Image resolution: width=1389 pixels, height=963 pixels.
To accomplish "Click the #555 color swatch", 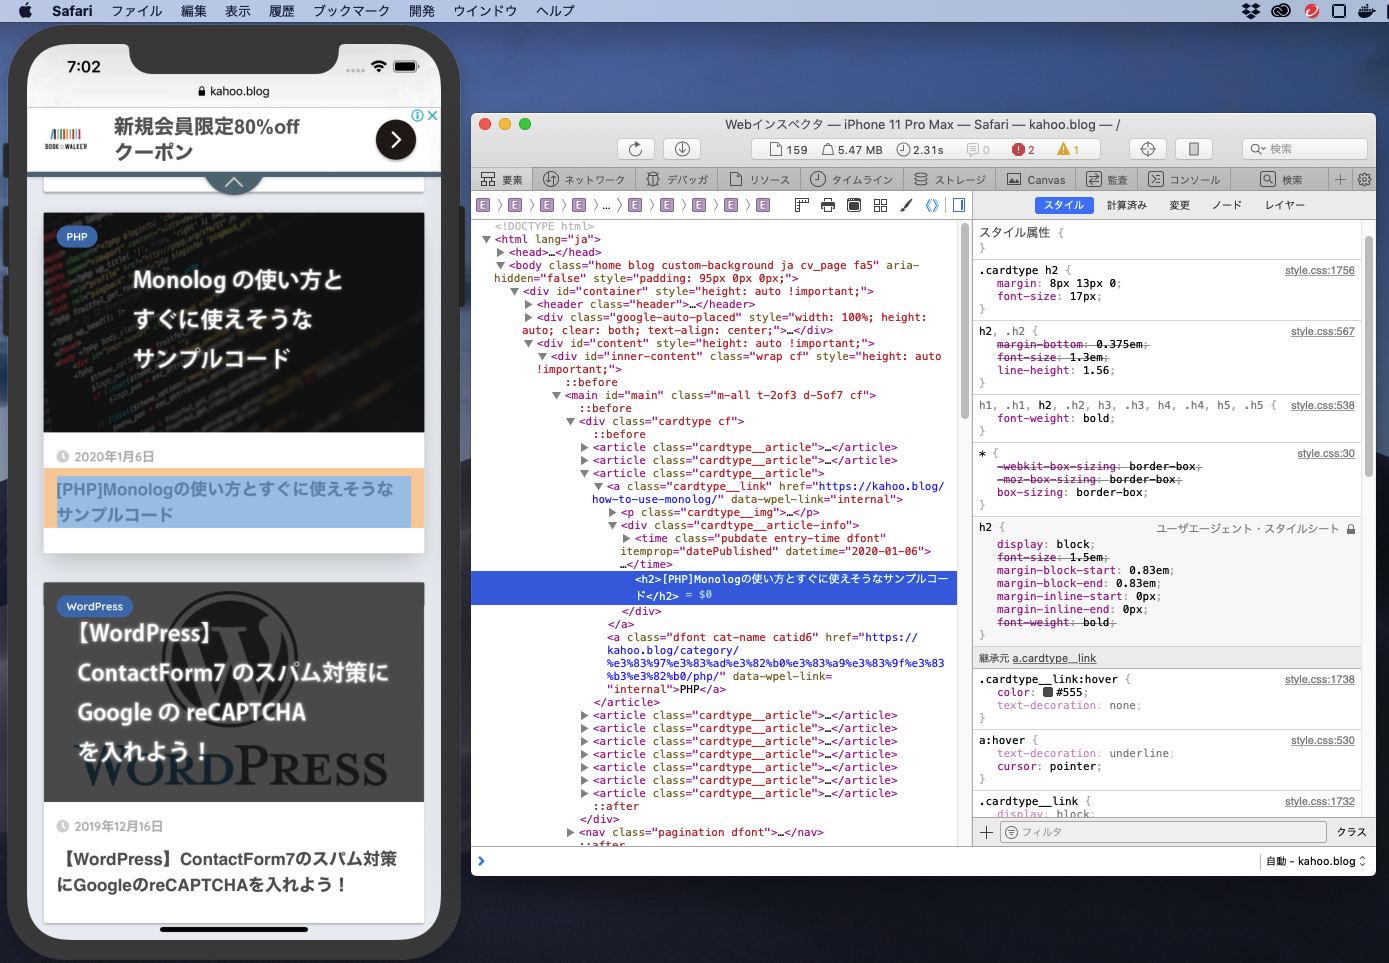I will tap(1048, 692).
